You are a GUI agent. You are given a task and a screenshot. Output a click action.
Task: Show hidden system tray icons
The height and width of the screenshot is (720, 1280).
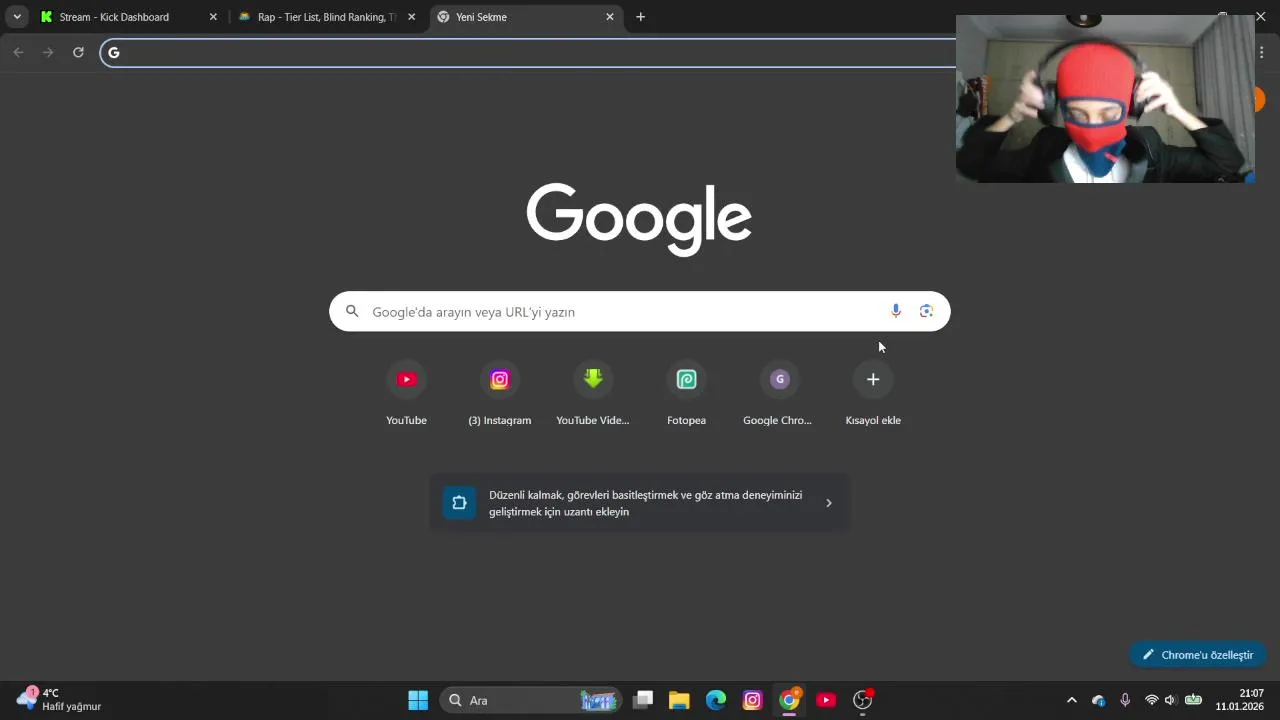[1072, 700]
